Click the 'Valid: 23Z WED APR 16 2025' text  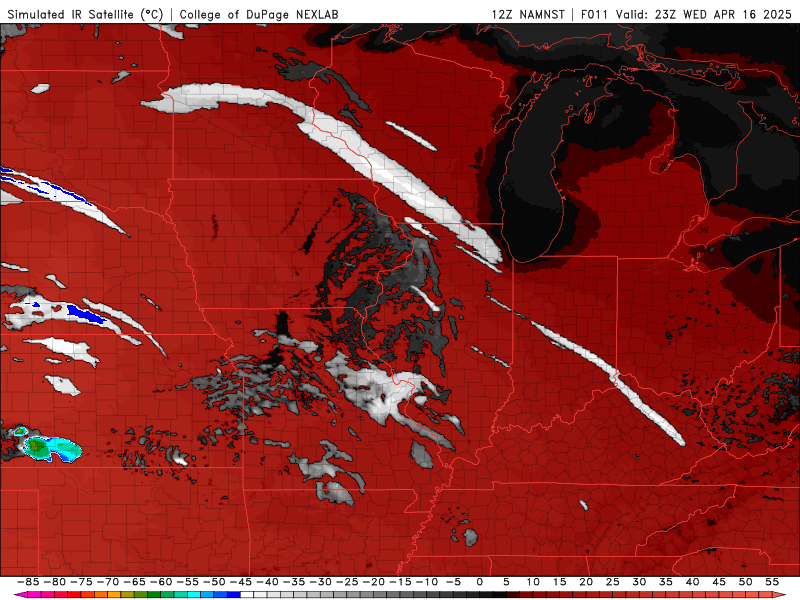pos(704,15)
